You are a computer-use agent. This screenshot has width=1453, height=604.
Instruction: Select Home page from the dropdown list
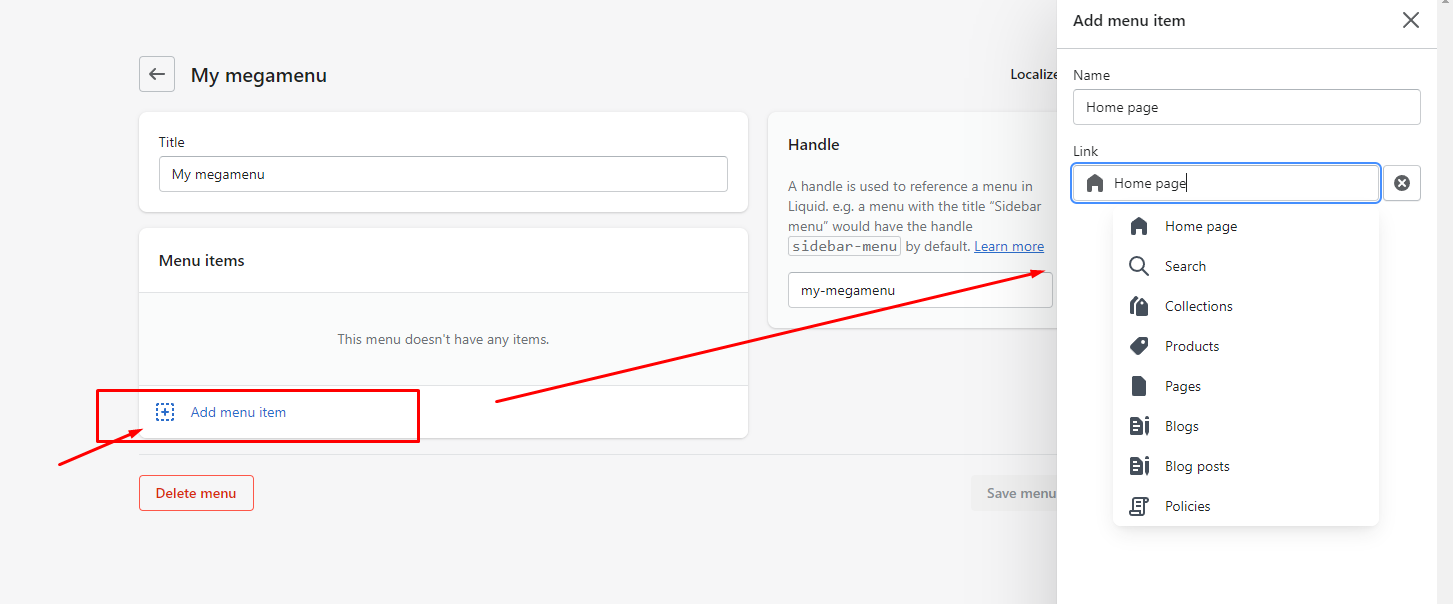pos(1200,227)
